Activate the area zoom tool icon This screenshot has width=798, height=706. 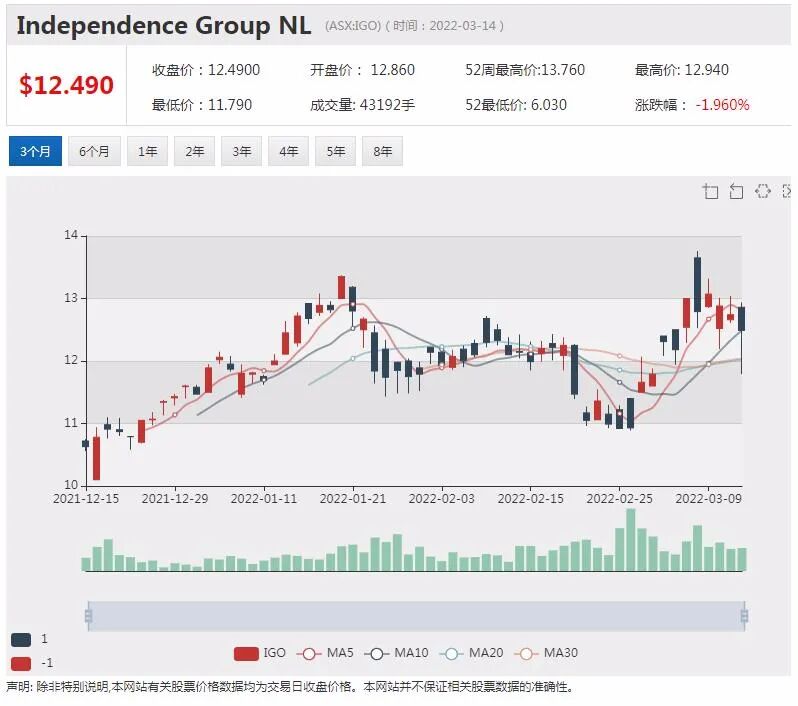click(x=710, y=191)
